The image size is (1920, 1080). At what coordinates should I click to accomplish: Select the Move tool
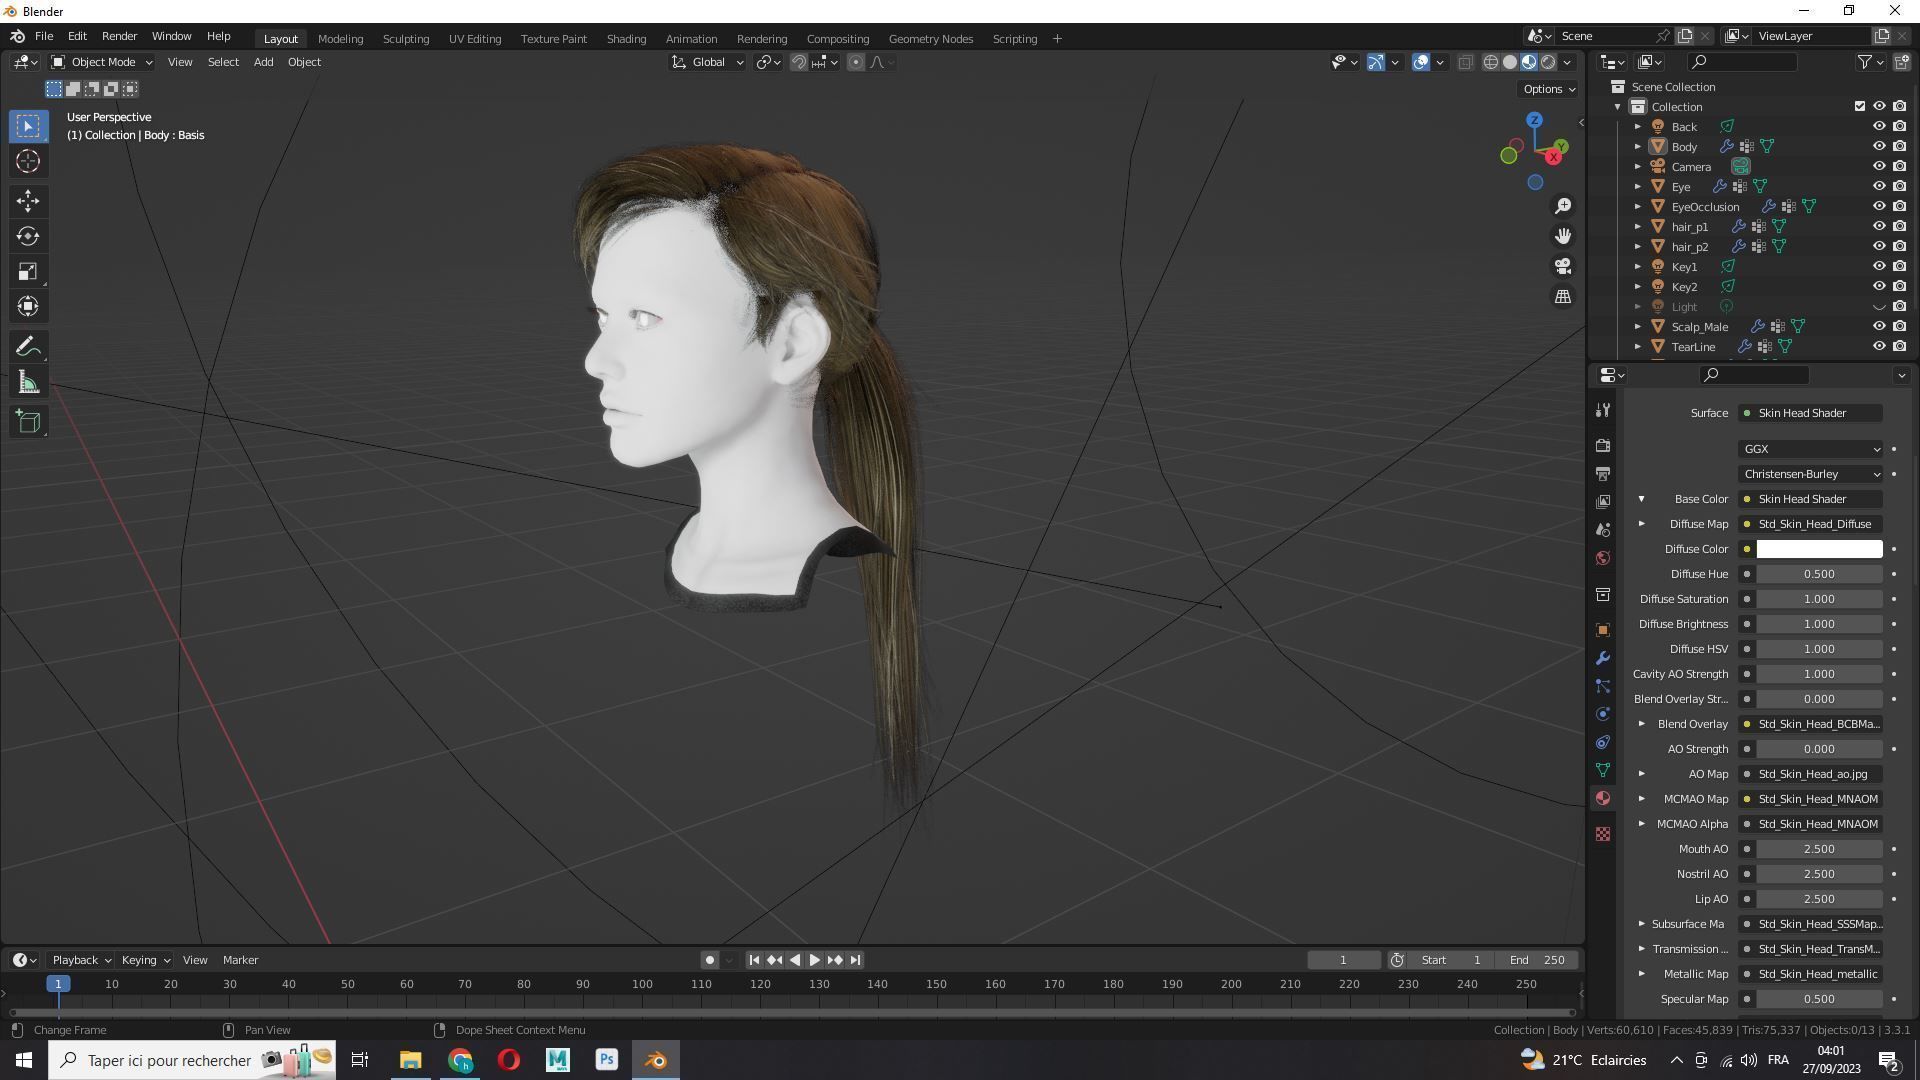(28, 201)
